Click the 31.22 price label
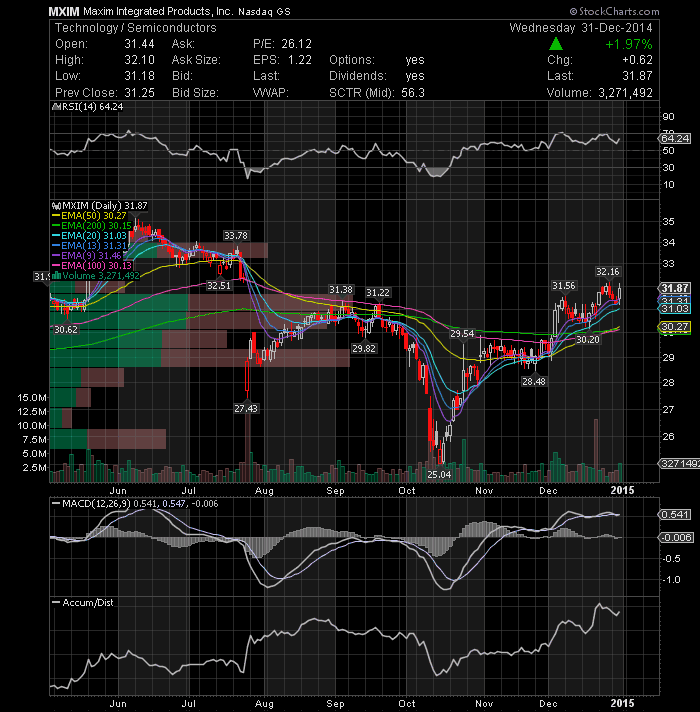The width and height of the screenshot is (700, 712). point(378,293)
